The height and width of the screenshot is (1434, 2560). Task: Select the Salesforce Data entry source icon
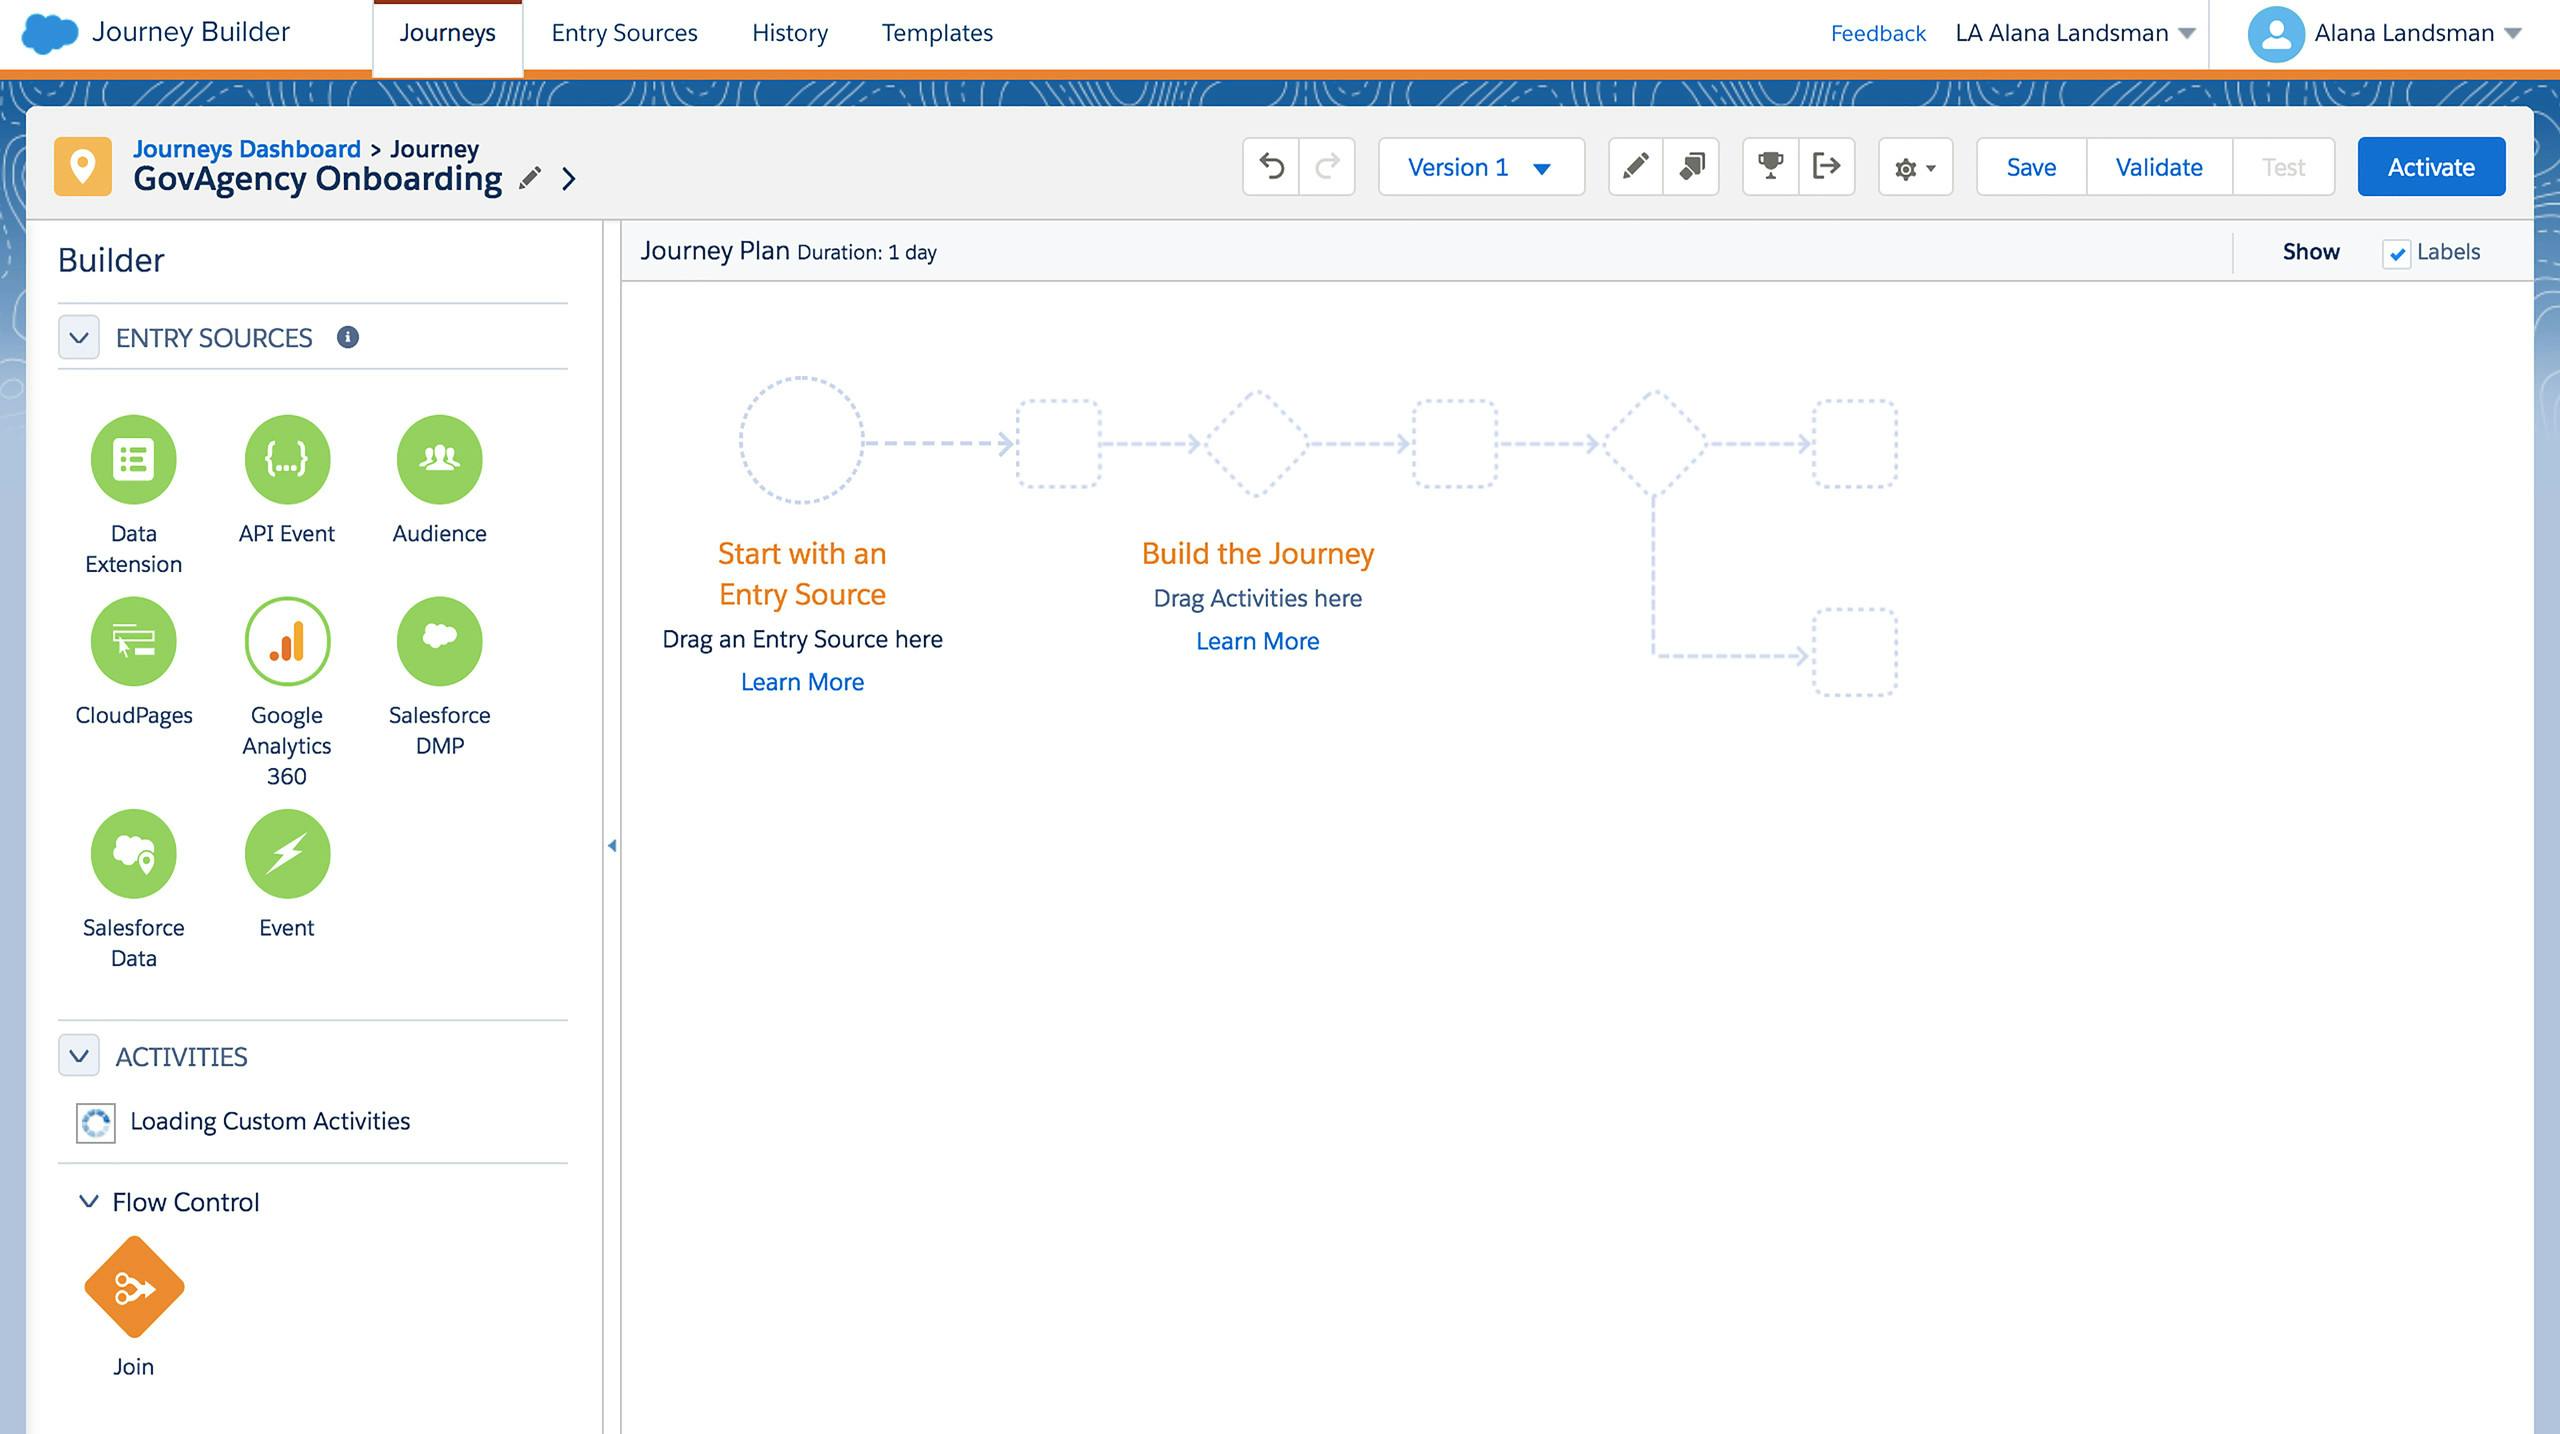coord(132,854)
